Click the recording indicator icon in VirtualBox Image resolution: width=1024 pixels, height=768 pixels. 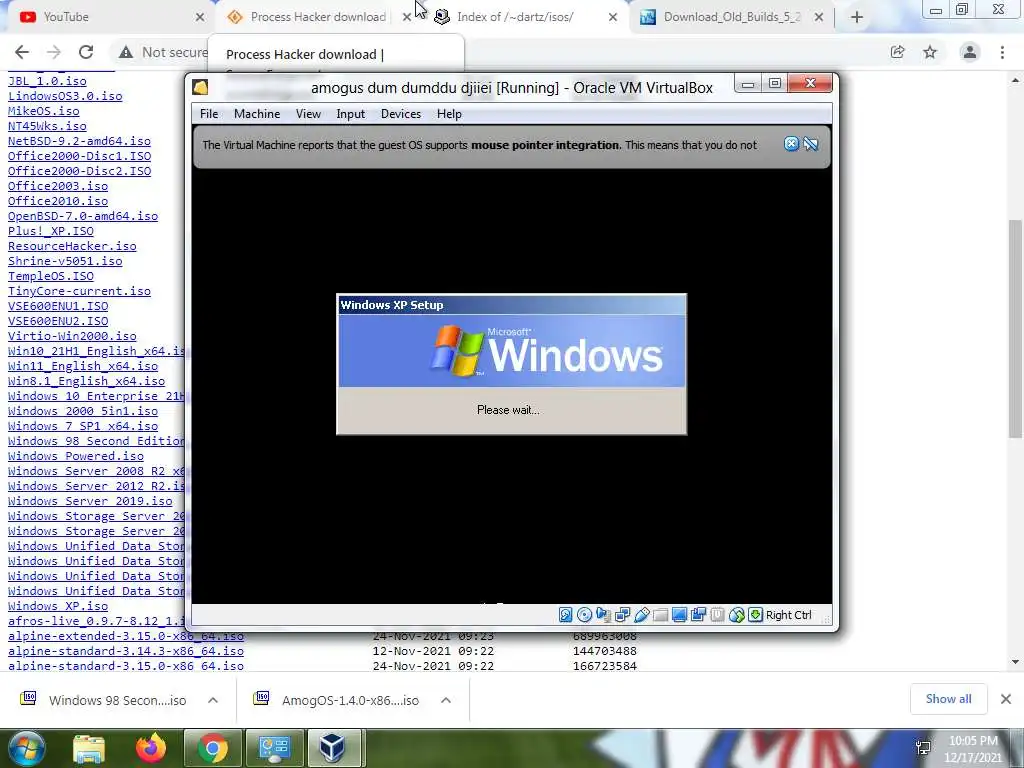pos(698,615)
